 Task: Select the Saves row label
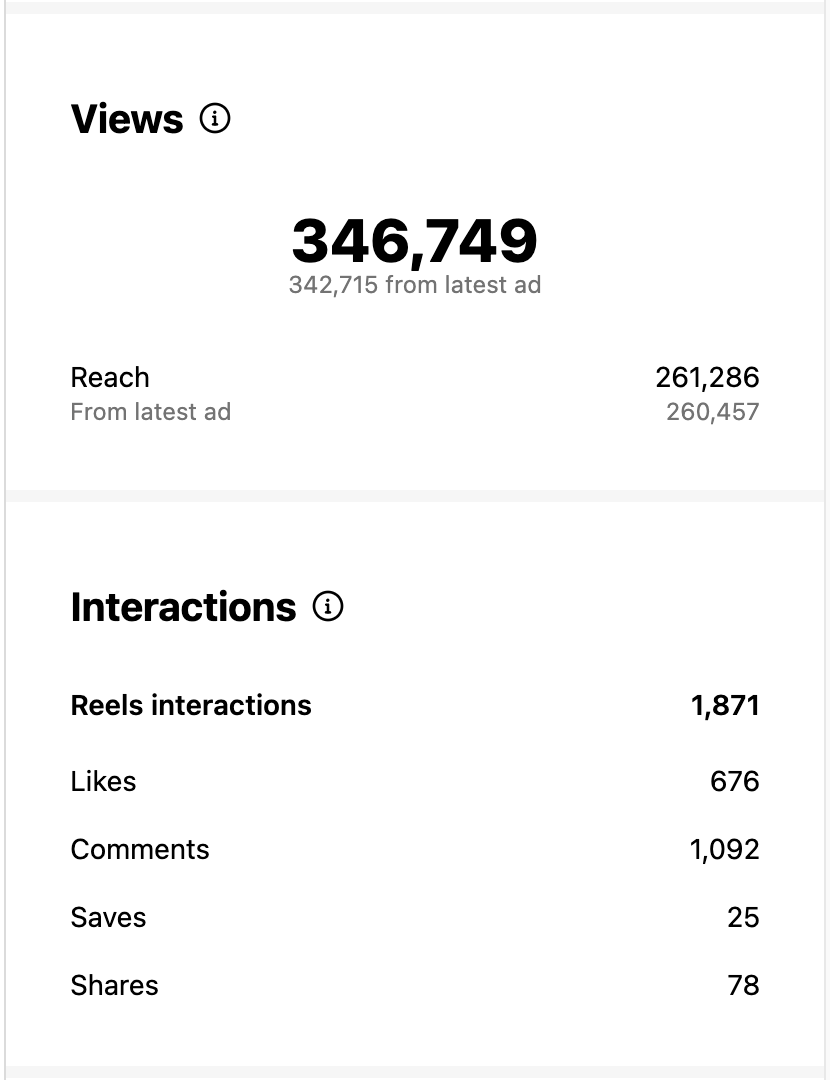tap(108, 917)
